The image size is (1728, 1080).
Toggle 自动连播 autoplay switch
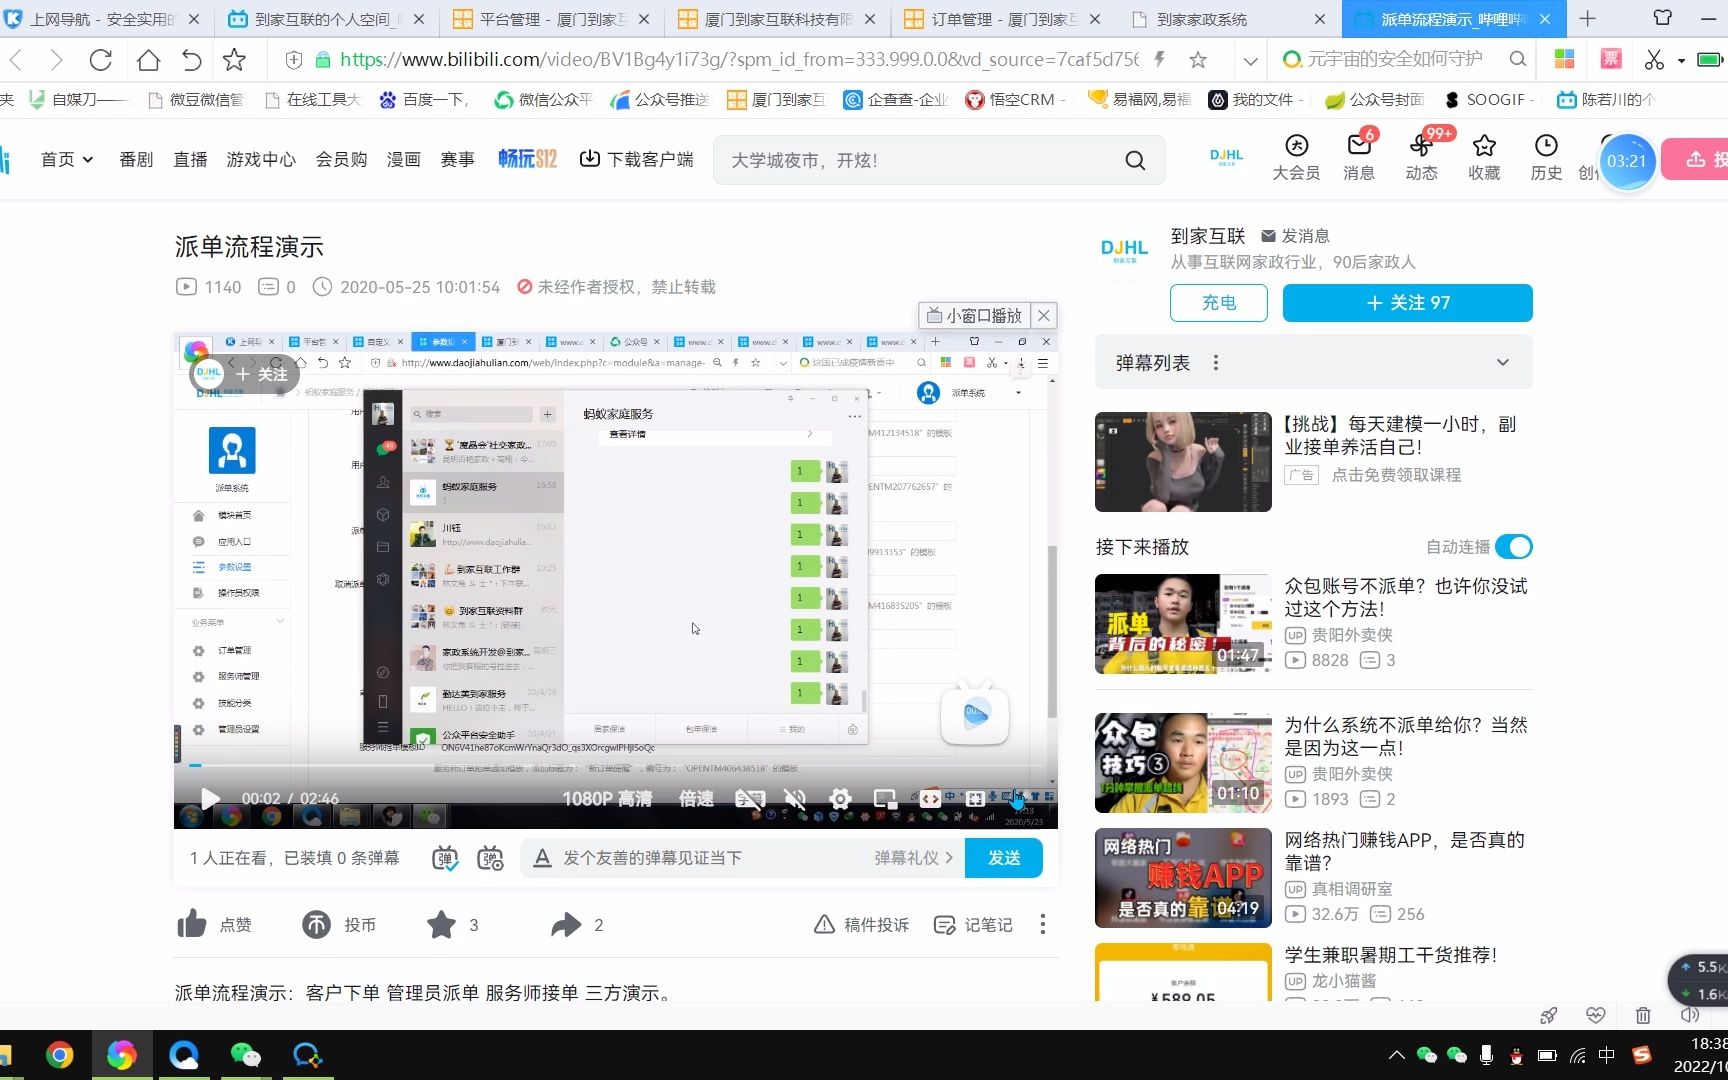click(x=1514, y=547)
